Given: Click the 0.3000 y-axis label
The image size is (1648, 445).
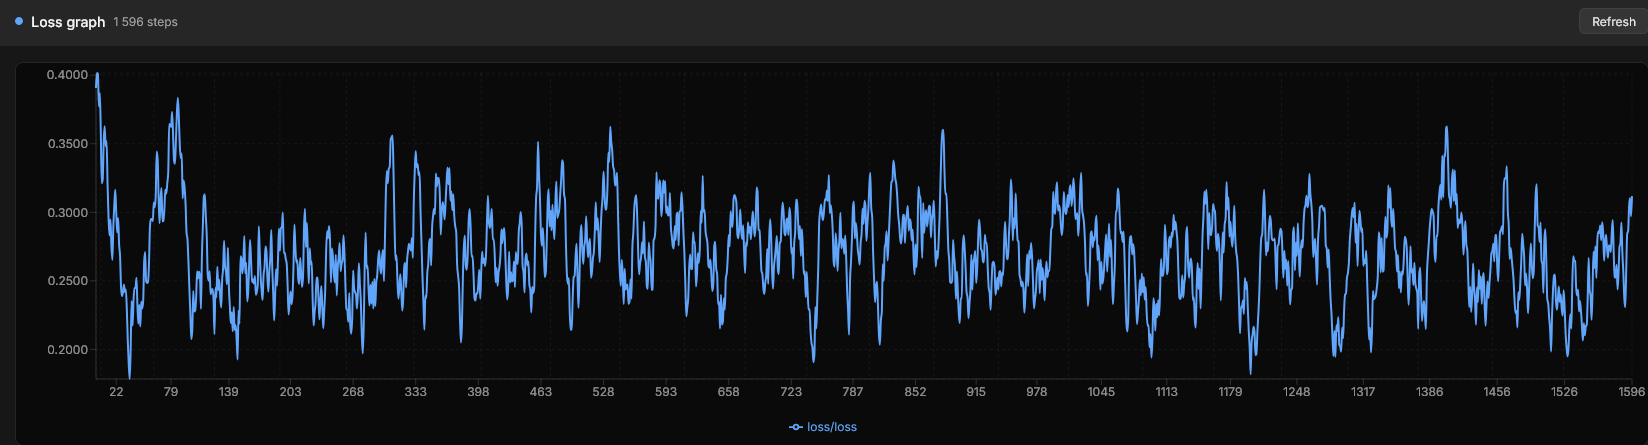Looking at the screenshot, I should coord(68,213).
